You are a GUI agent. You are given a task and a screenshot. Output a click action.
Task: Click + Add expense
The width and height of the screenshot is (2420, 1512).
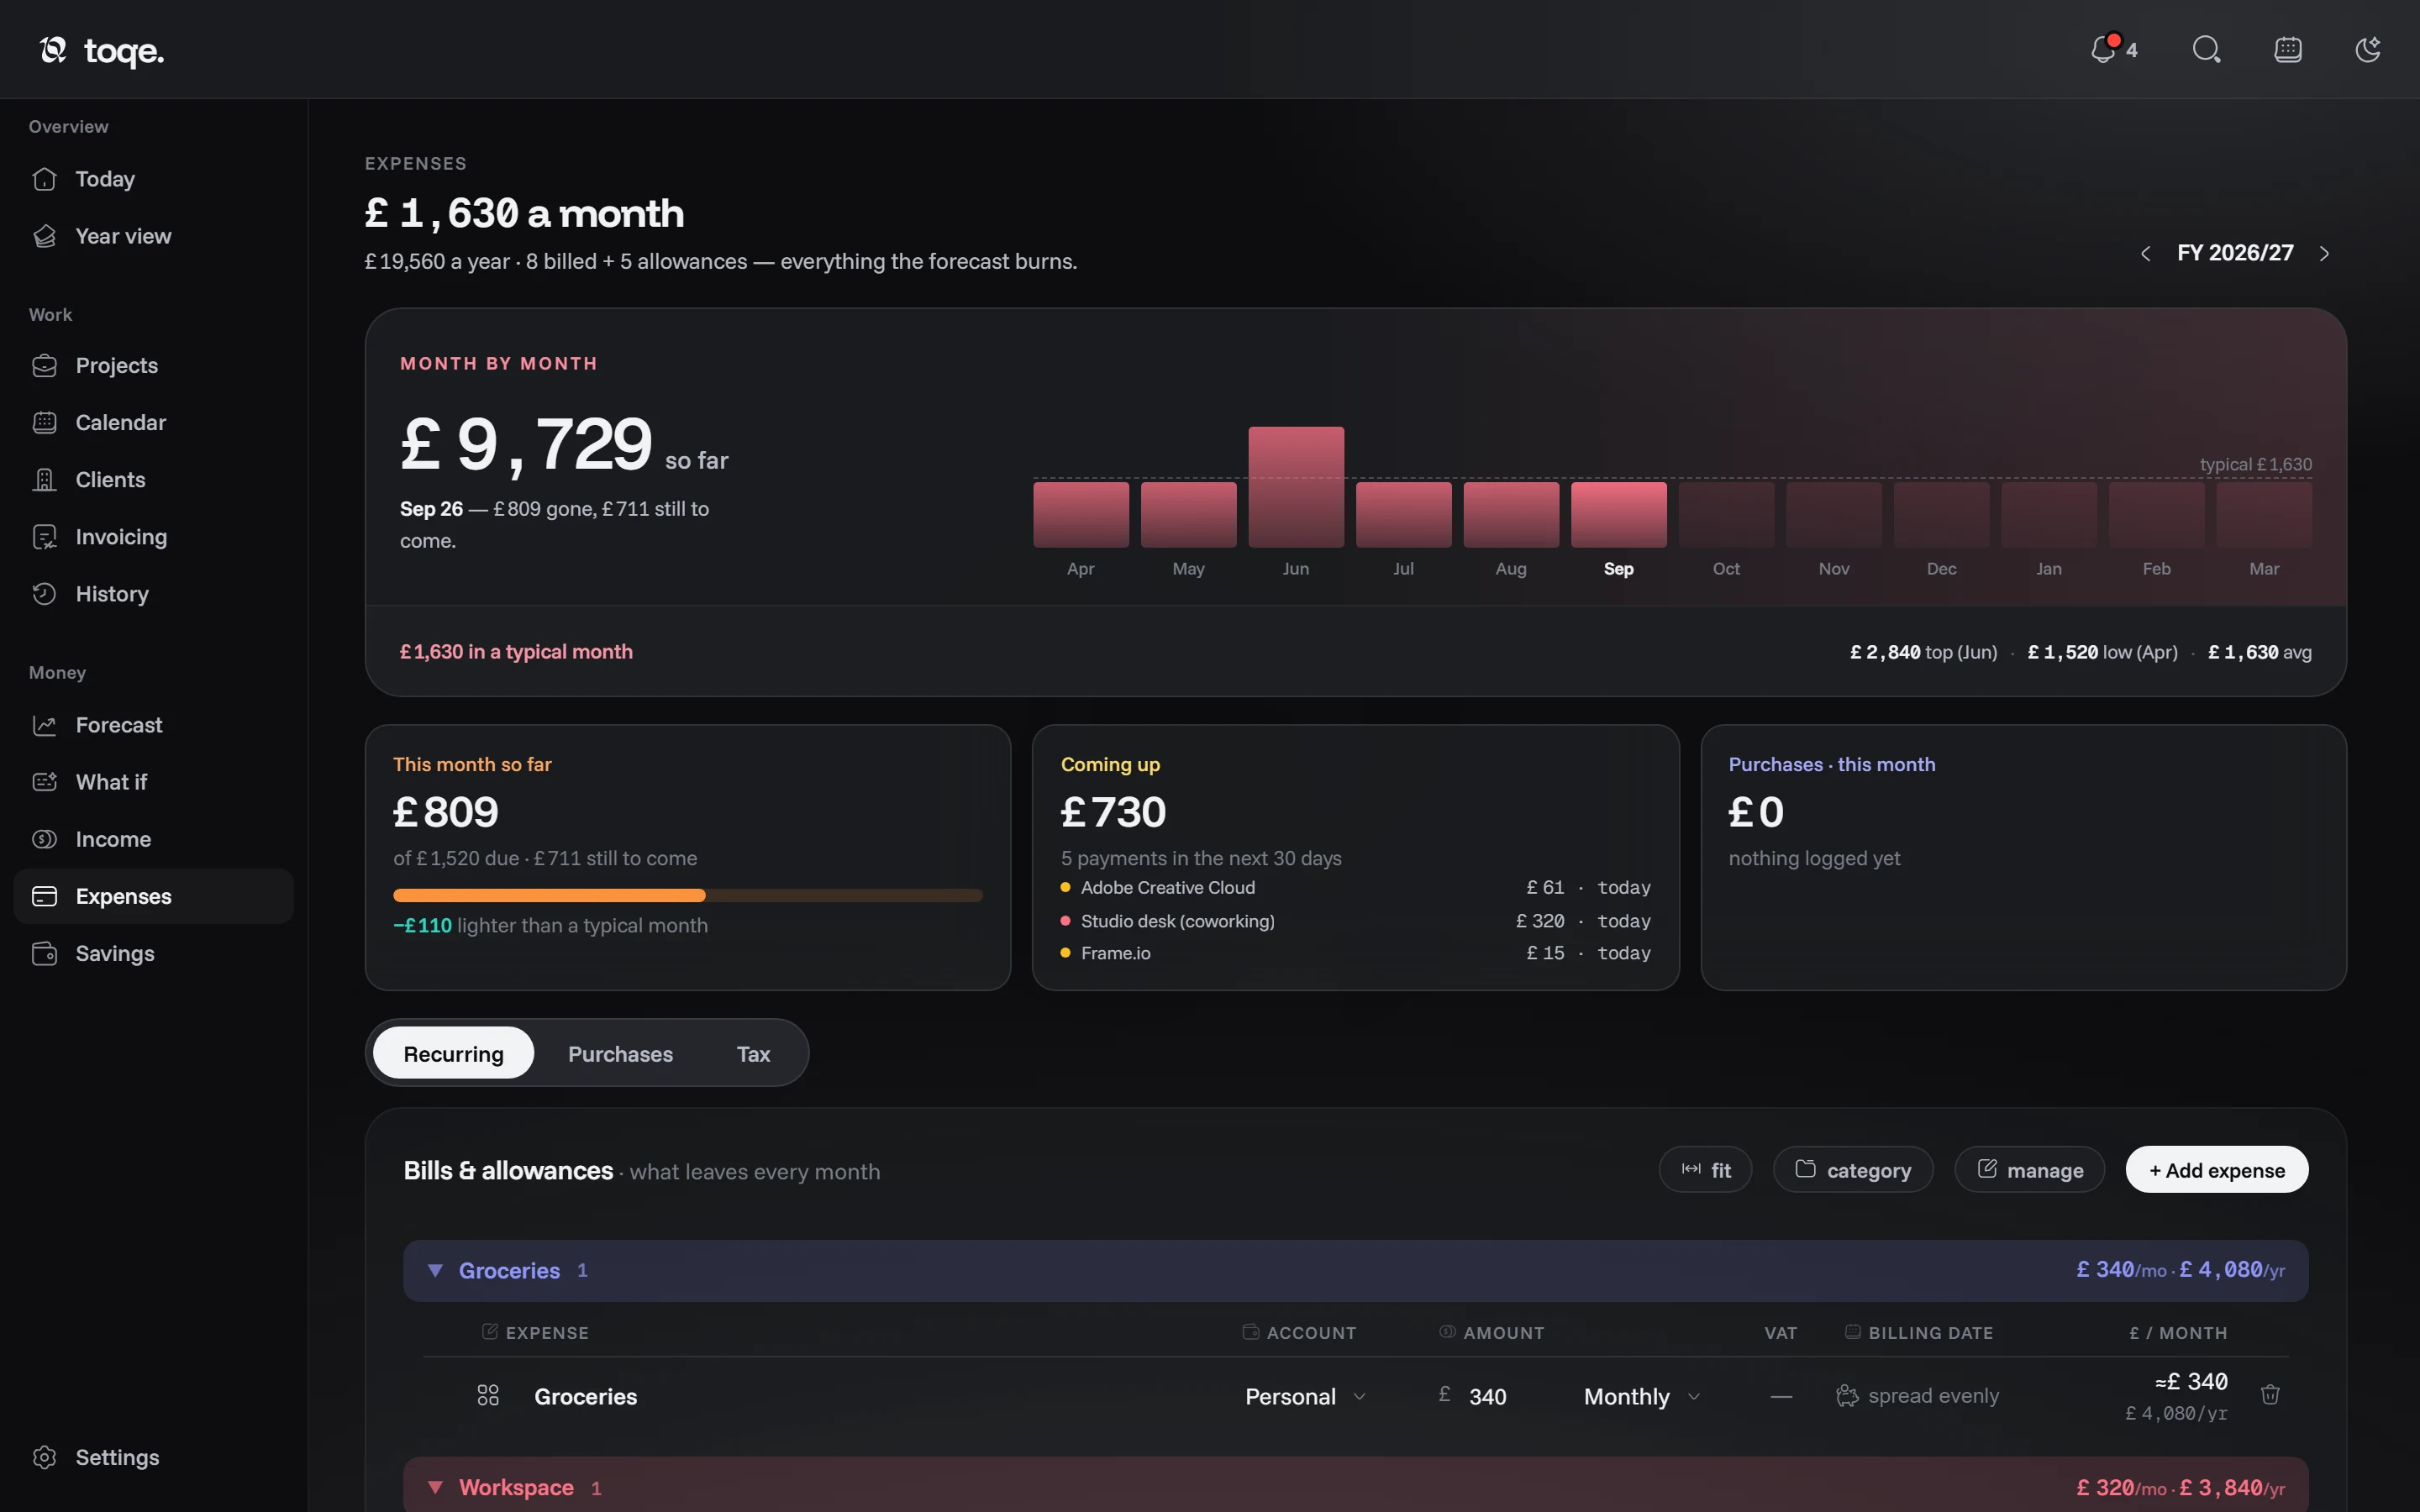pyautogui.click(x=2217, y=1169)
